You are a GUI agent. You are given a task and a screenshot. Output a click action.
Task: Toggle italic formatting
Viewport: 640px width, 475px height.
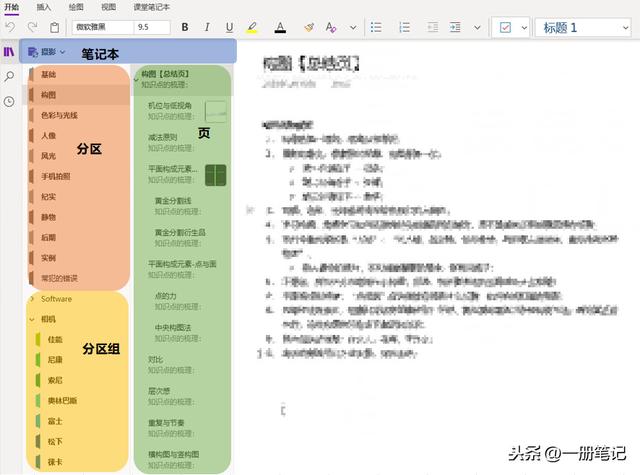click(x=207, y=27)
